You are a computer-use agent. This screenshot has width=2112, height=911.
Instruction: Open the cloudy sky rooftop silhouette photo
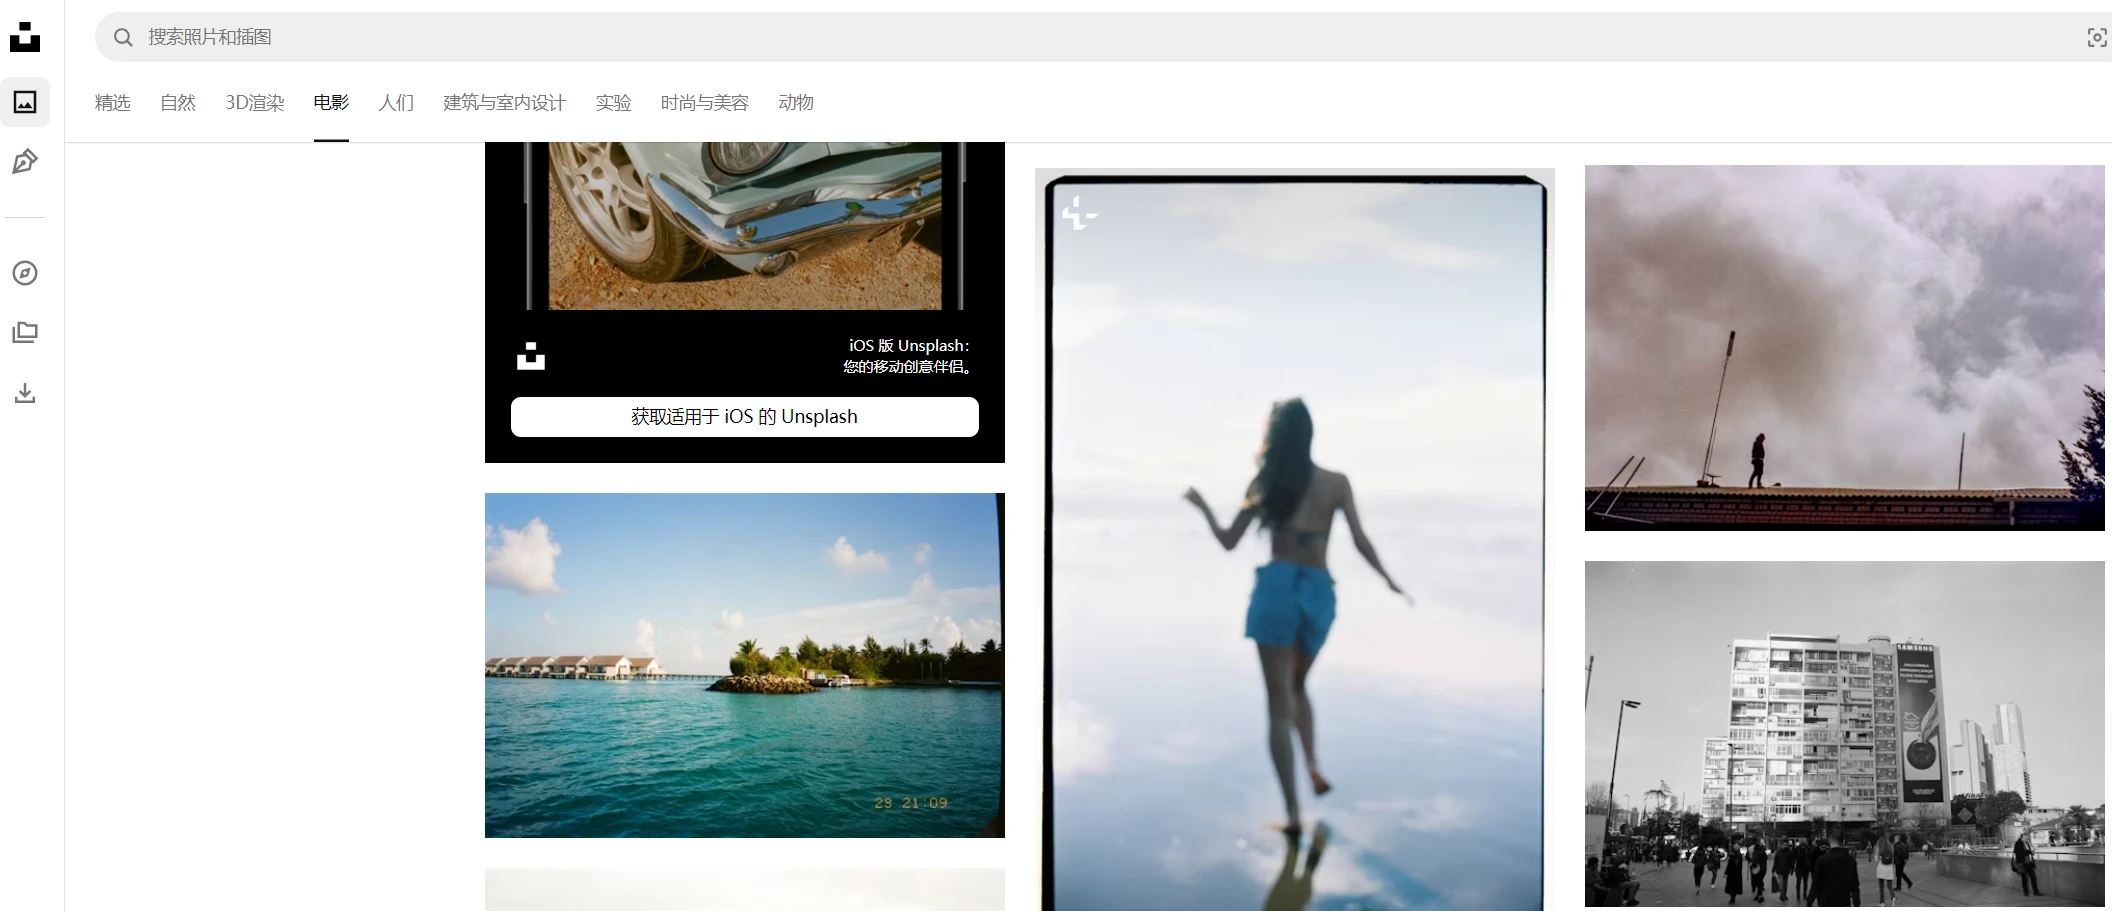1844,348
